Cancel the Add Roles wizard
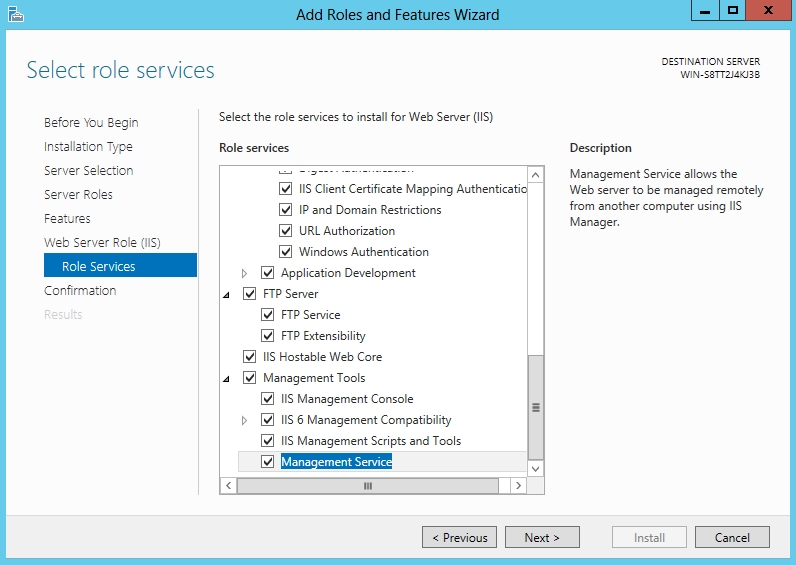 pos(732,538)
